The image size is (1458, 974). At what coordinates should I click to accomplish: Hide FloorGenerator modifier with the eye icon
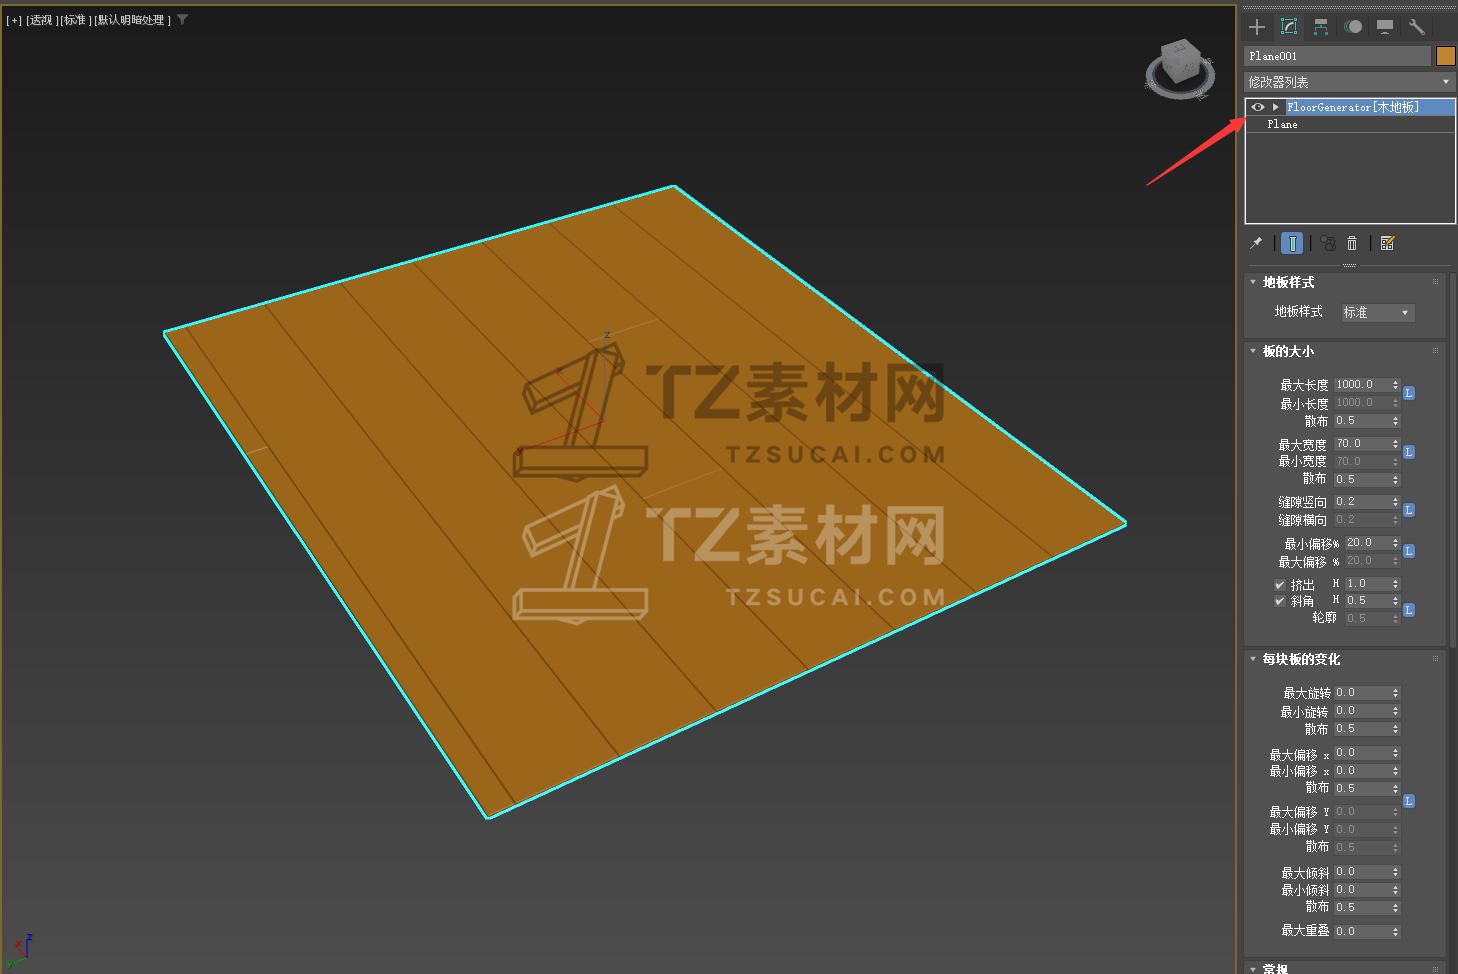pos(1258,107)
